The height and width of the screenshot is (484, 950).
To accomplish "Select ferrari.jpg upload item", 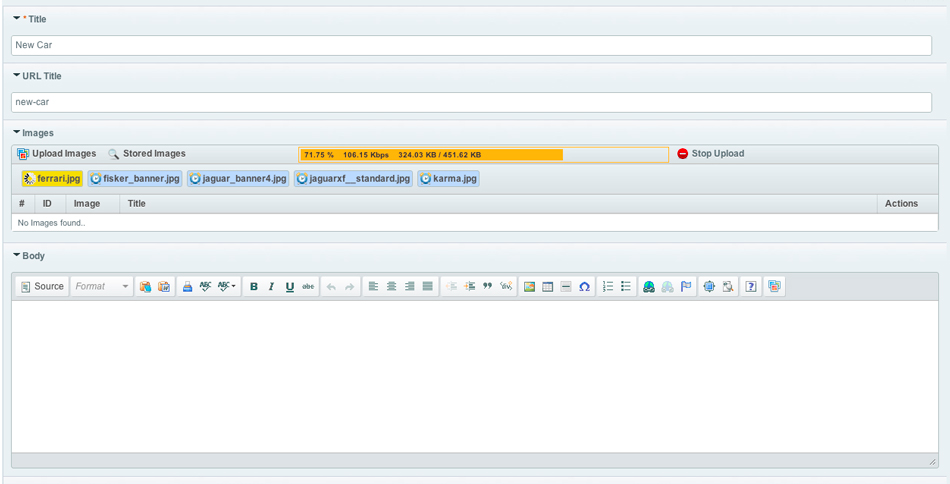I will (x=52, y=179).
